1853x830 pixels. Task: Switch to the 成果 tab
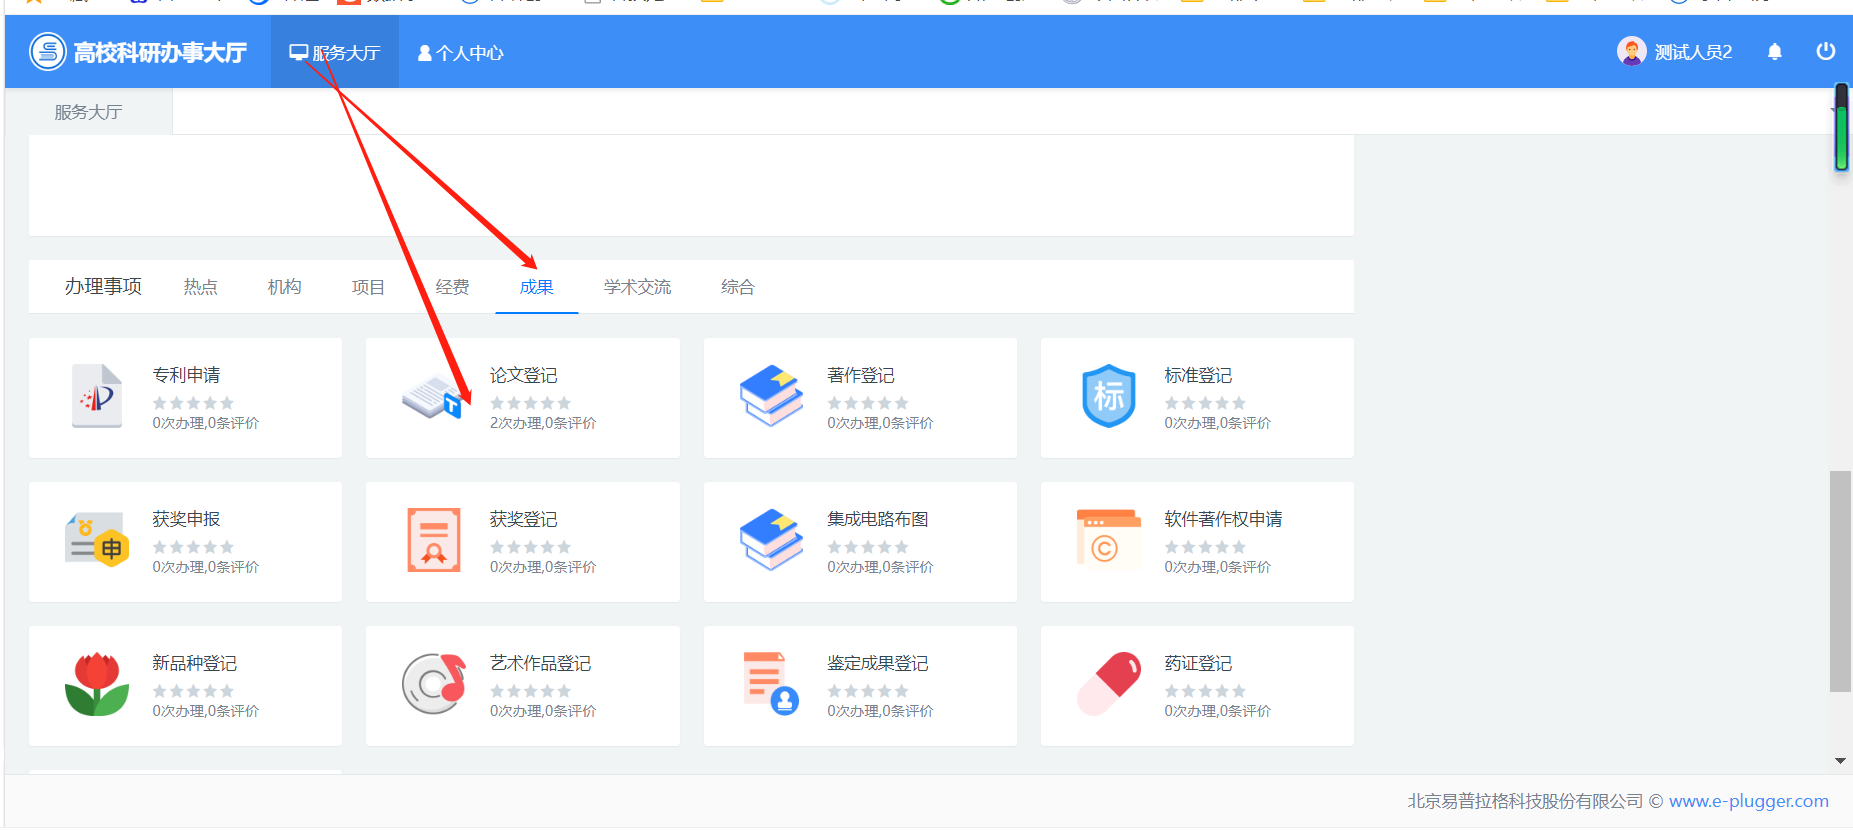536,287
